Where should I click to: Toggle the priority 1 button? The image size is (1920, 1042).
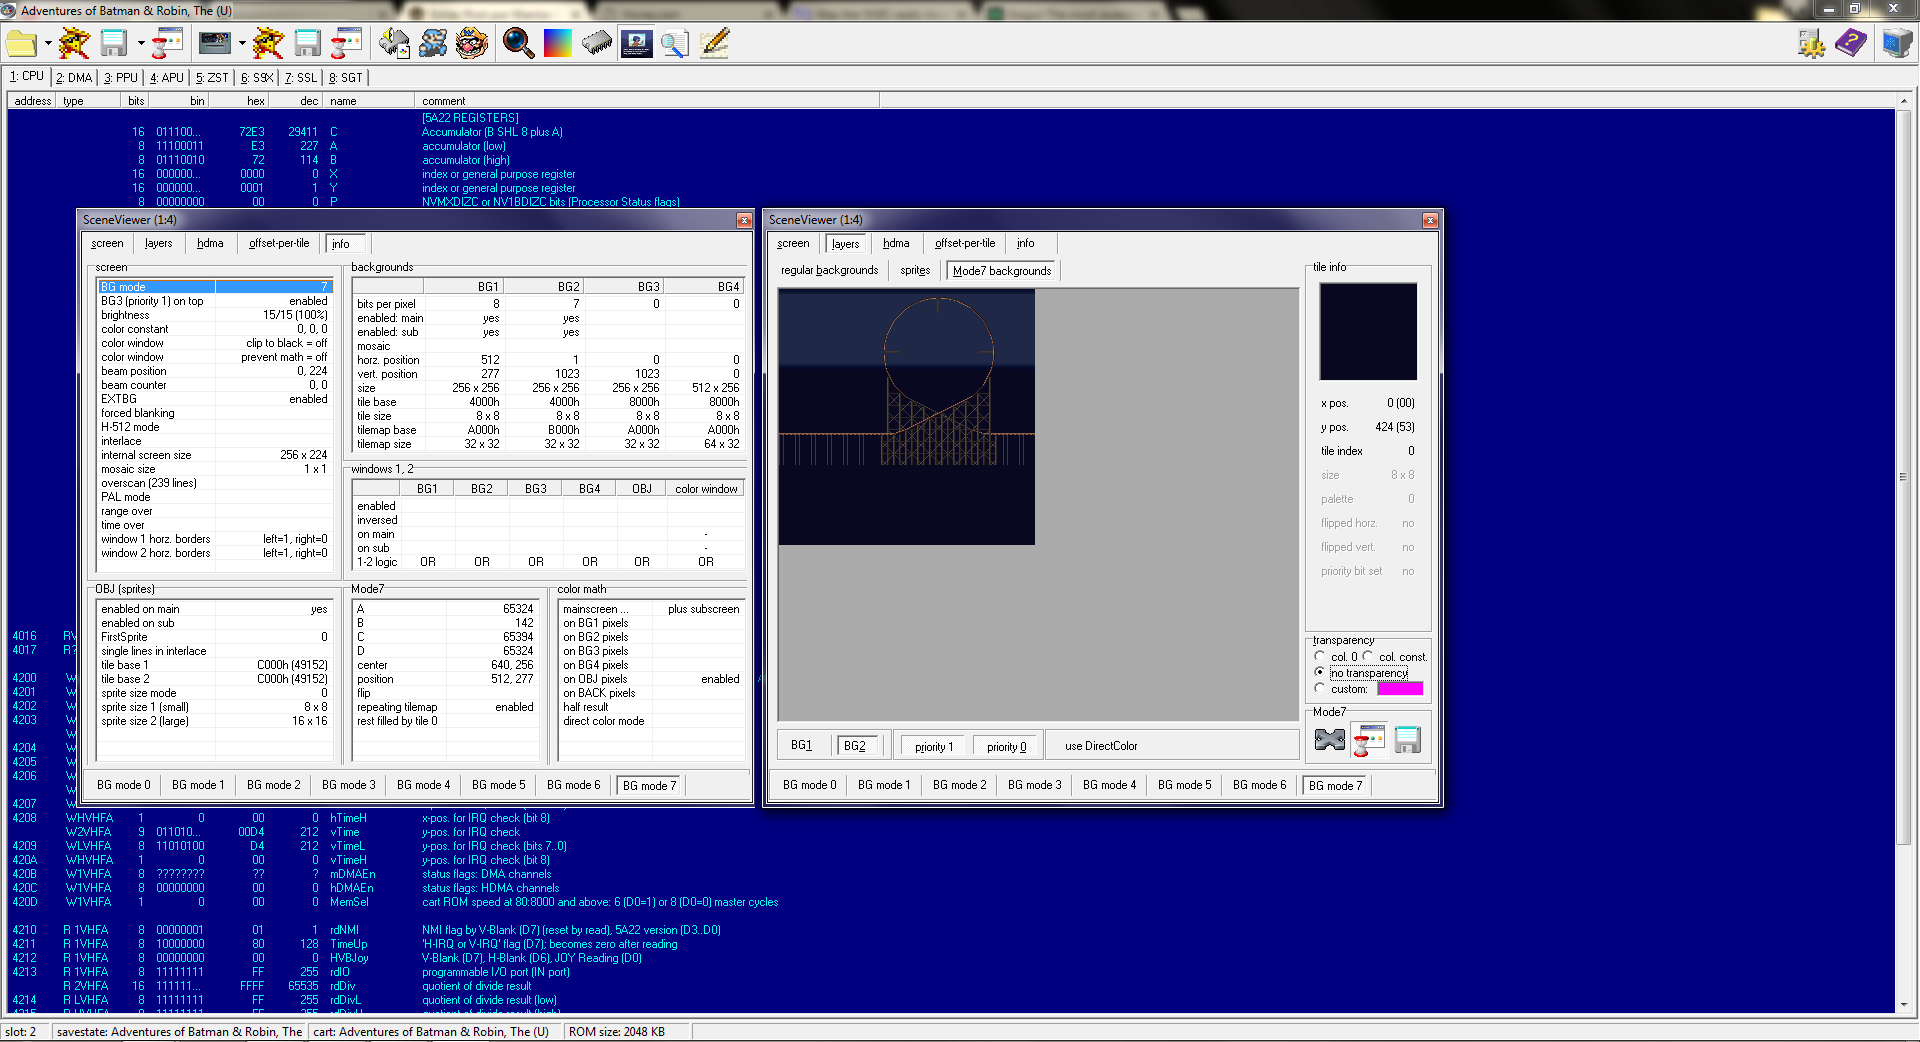934,747
